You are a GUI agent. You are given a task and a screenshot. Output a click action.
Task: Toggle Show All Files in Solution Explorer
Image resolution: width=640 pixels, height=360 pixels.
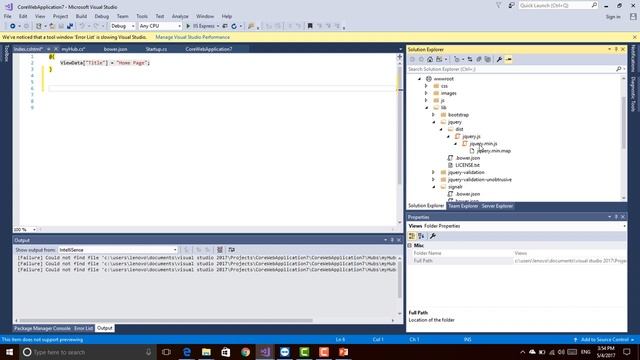click(488, 60)
